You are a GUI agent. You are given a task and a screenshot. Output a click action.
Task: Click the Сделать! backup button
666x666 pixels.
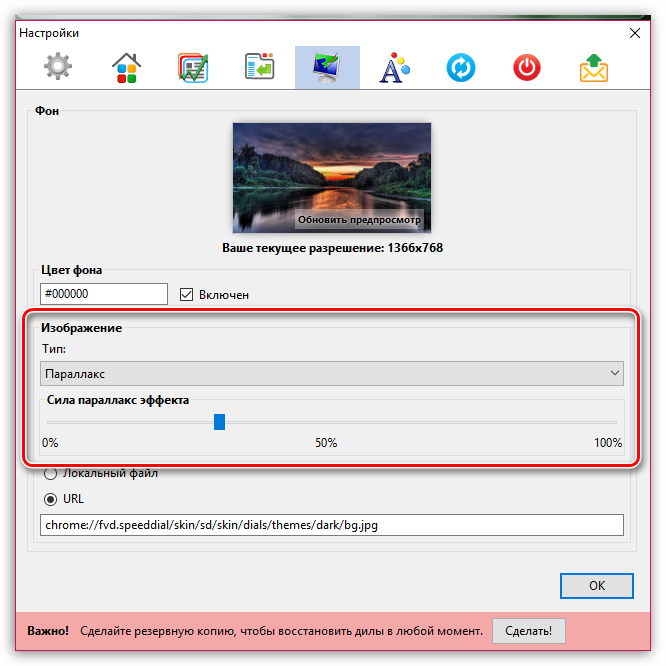[x=528, y=631]
